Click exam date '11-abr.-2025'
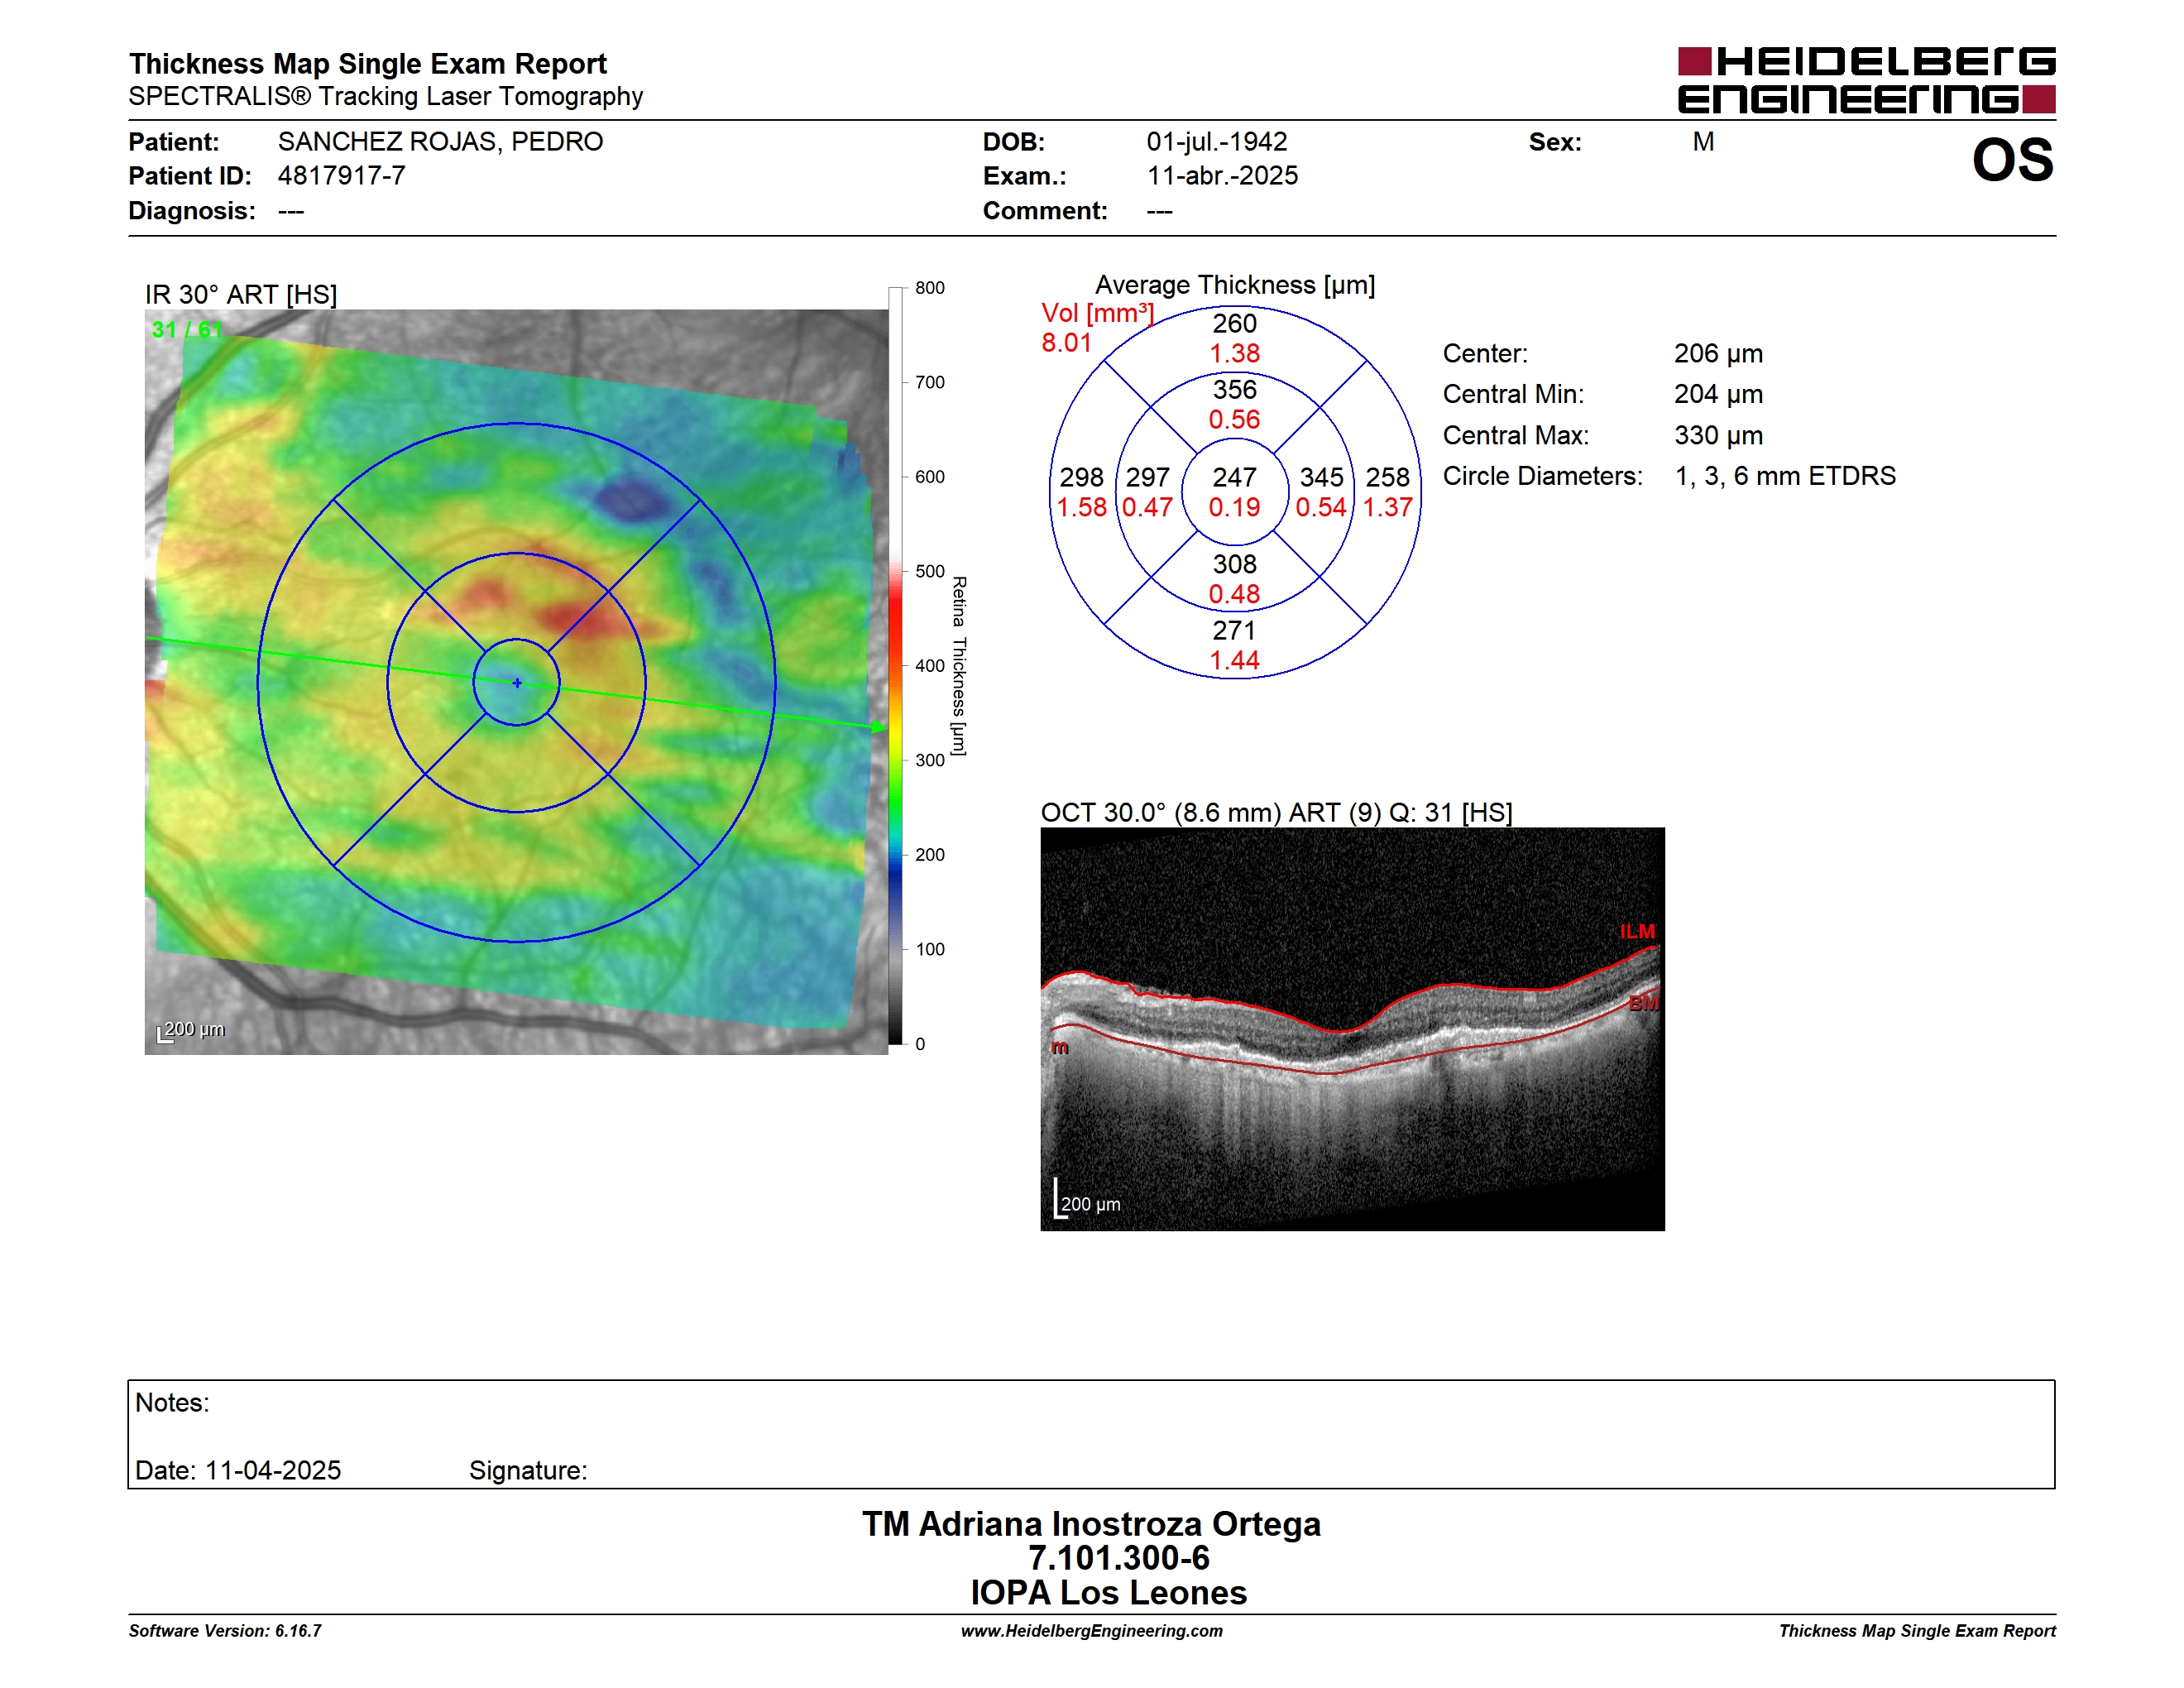This screenshot has width=2184, height=1688. click(x=1222, y=176)
